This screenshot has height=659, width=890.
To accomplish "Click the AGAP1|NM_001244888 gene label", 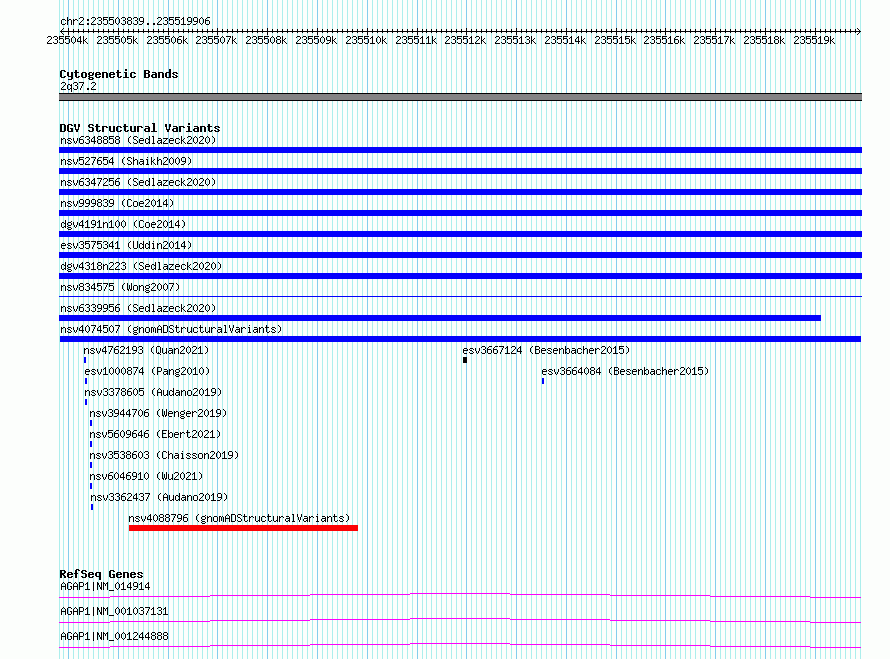I will pos(114,636).
